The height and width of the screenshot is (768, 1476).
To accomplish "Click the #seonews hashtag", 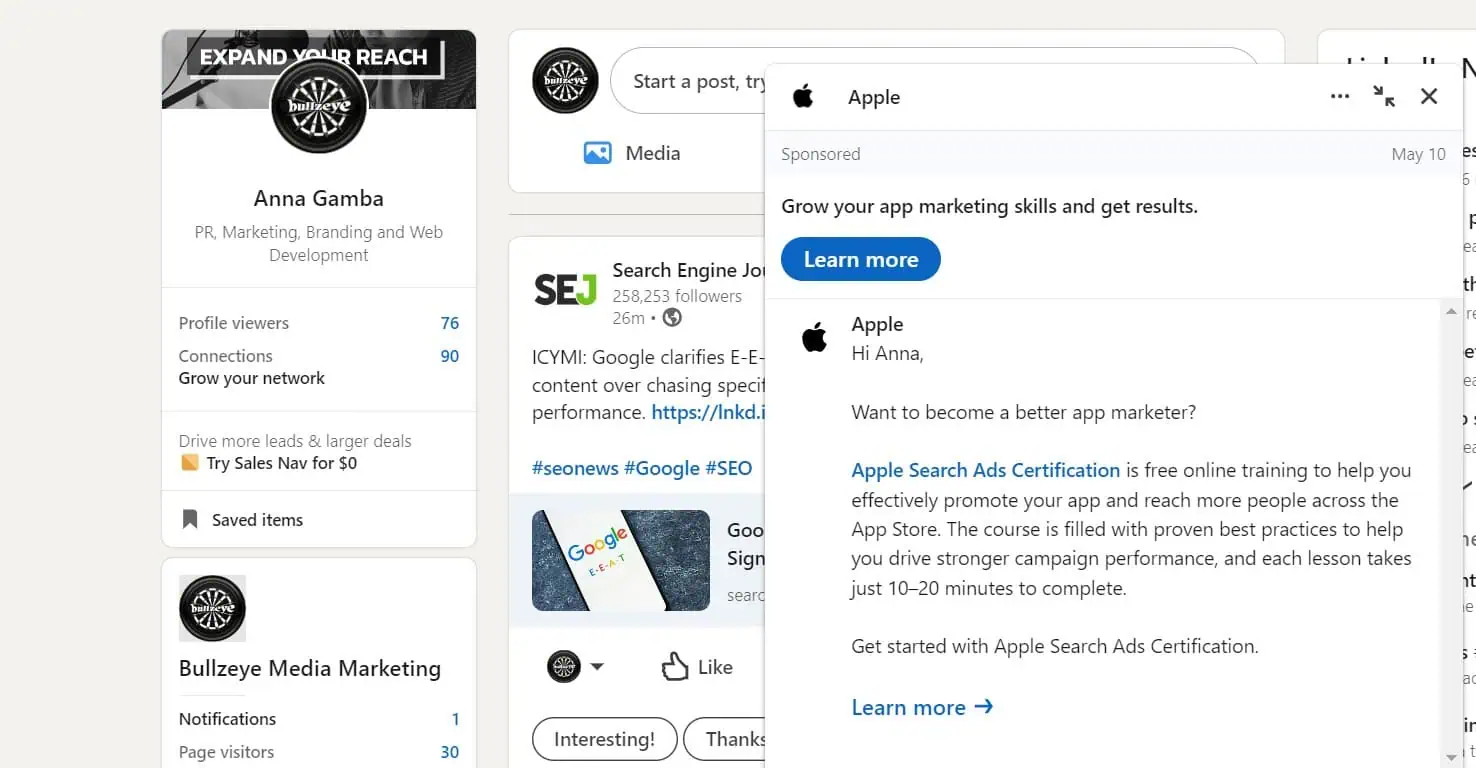I will coord(575,468).
